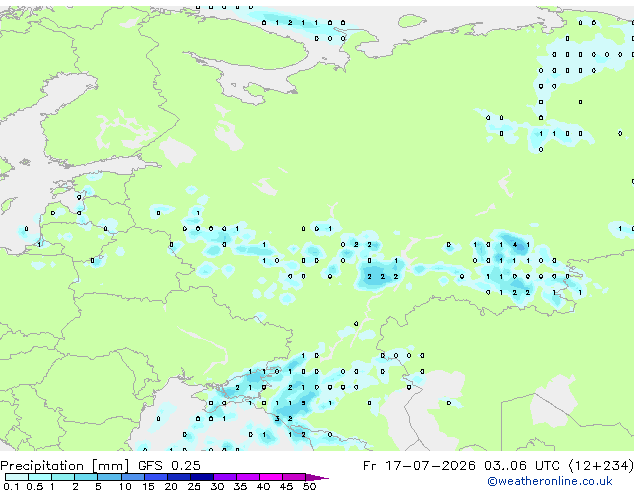Select the 15–20 mm legend color swatch
The width and height of the screenshot is (634, 490).
tap(156, 477)
